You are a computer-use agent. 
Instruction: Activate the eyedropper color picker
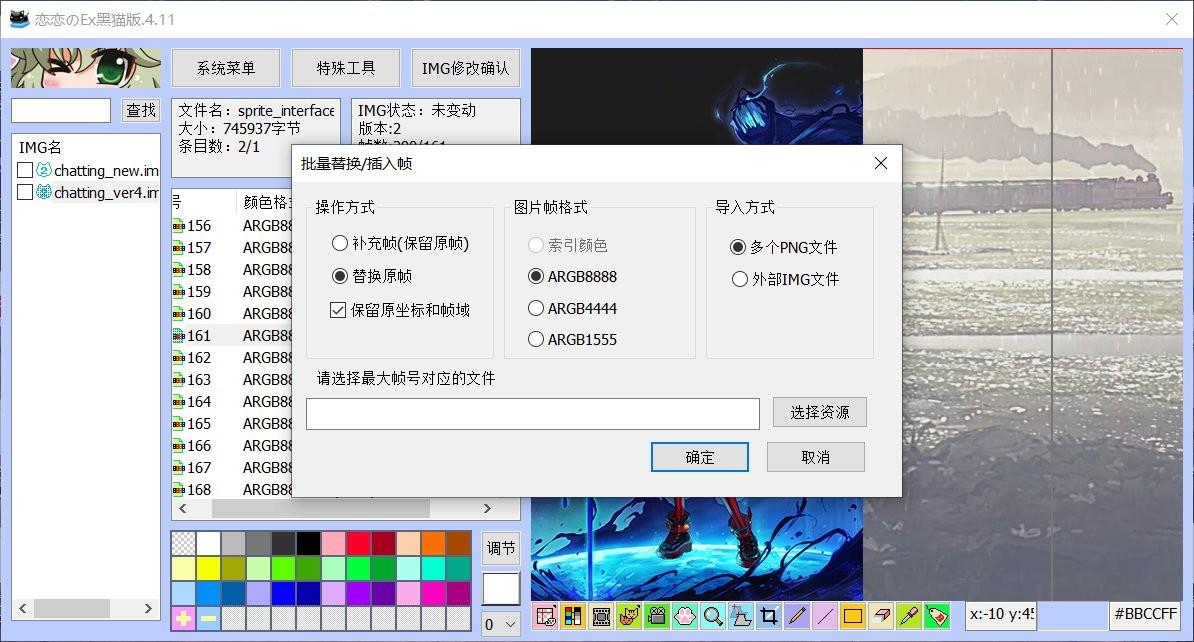(909, 616)
